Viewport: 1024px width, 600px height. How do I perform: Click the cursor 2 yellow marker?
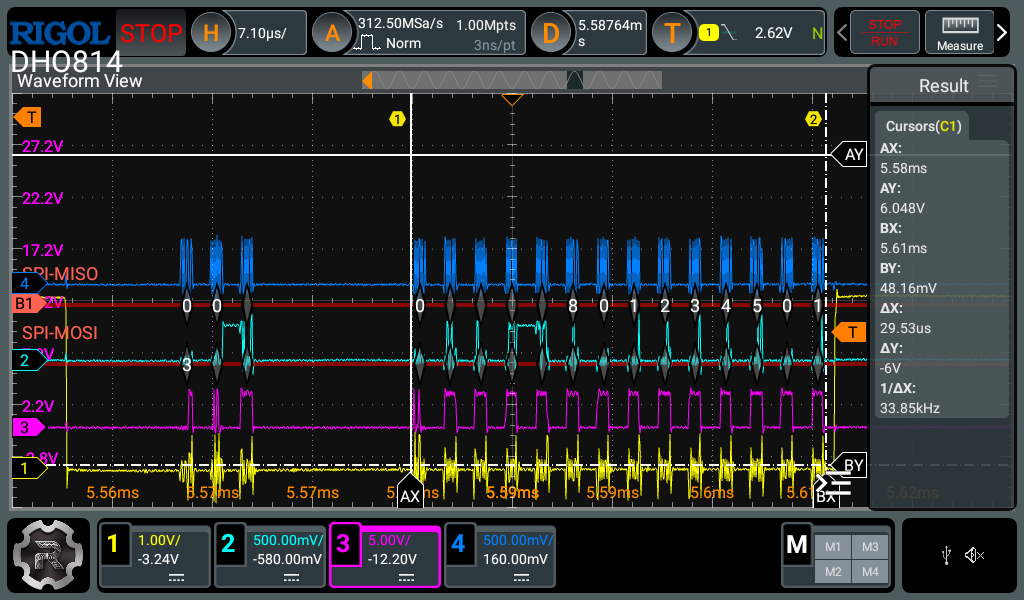[813, 119]
